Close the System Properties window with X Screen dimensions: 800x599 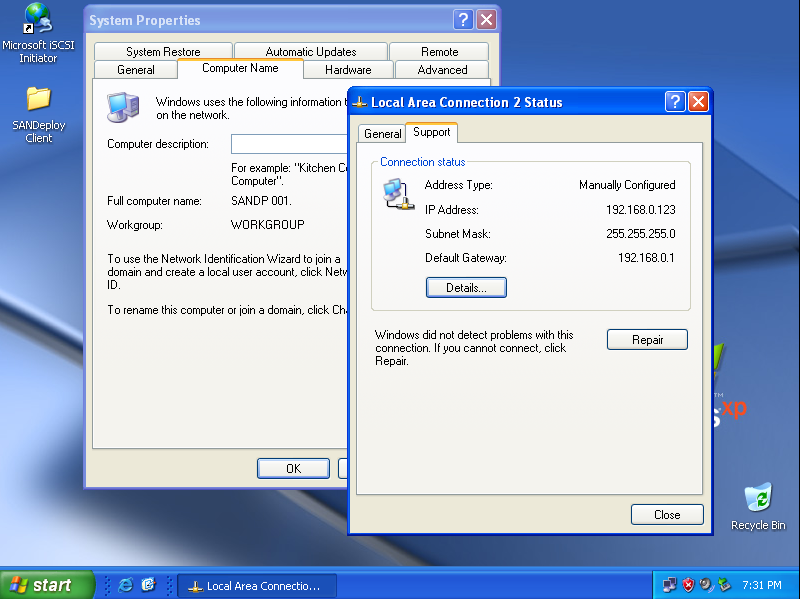(x=487, y=20)
